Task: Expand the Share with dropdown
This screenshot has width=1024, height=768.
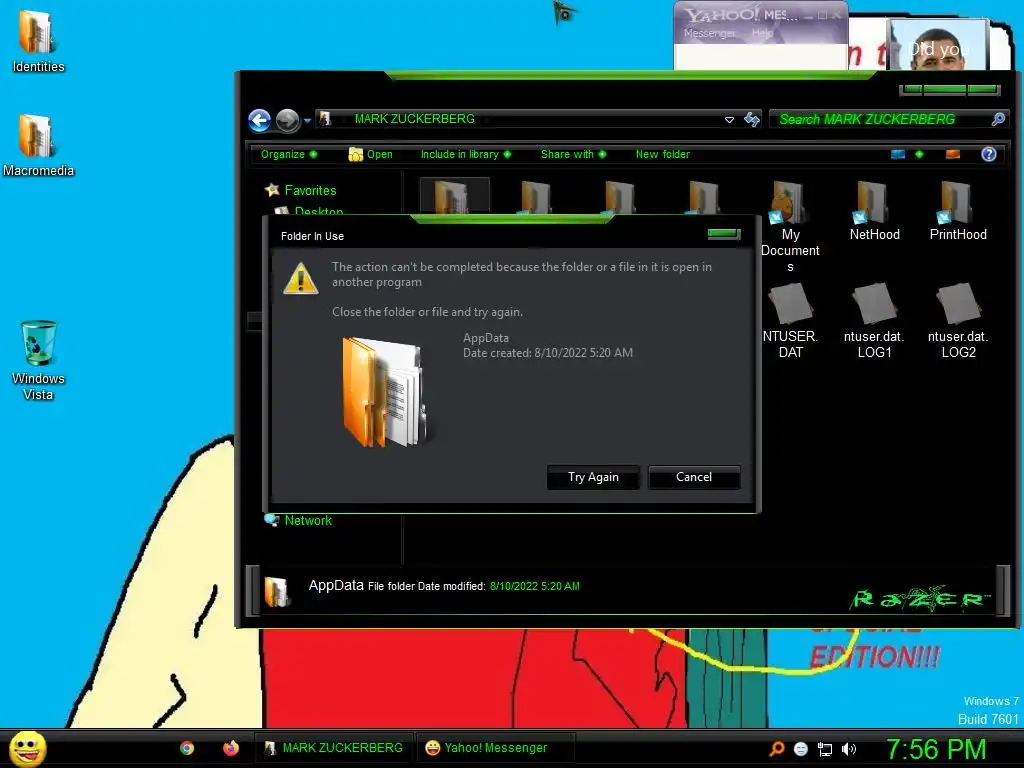Action: (573, 154)
